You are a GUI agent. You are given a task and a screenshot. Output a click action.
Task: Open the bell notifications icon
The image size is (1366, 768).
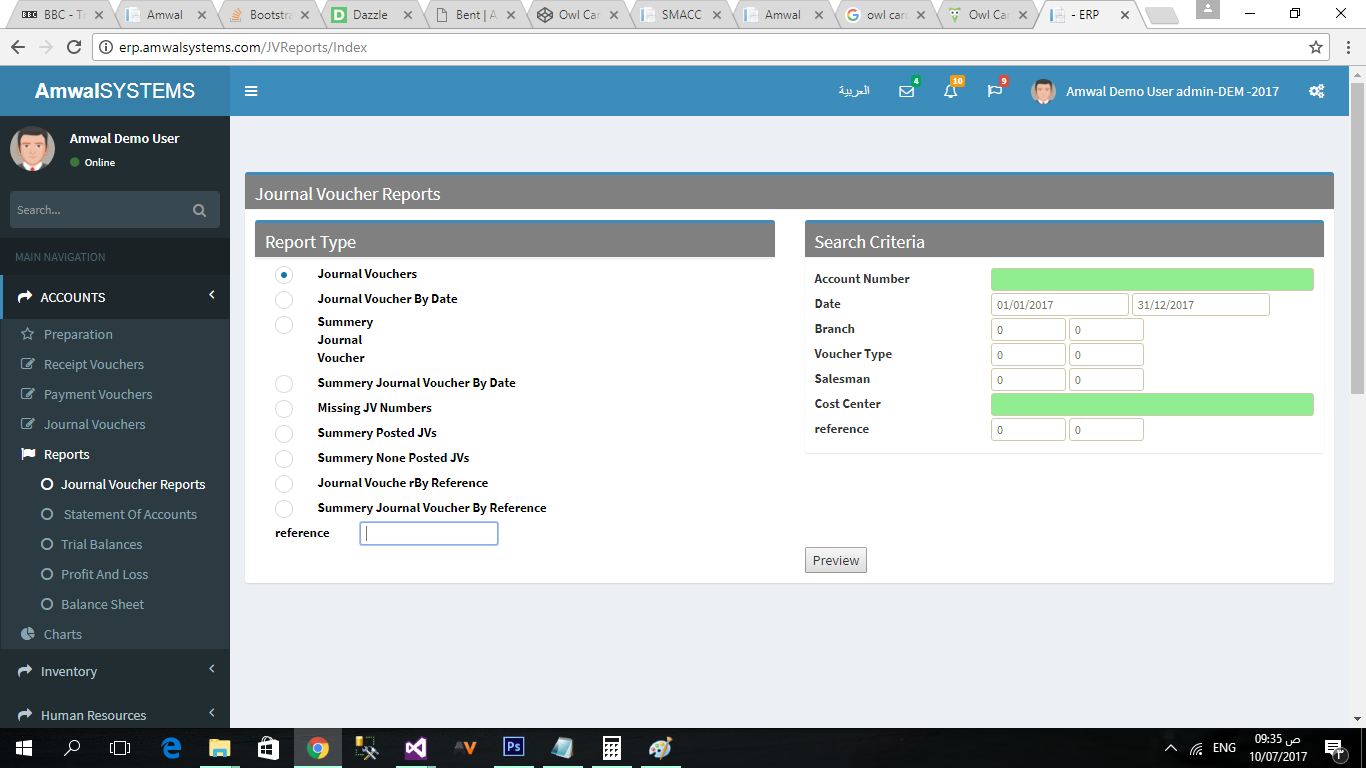tap(950, 91)
